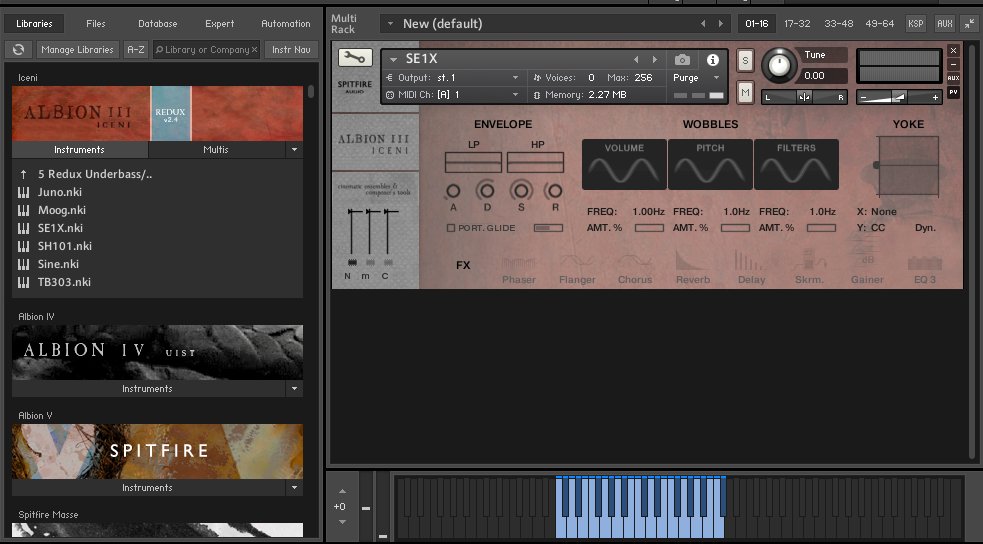The image size is (983, 544).
Task: Shift keyboard octave down arrow
Action: pyautogui.click(x=342, y=521)
